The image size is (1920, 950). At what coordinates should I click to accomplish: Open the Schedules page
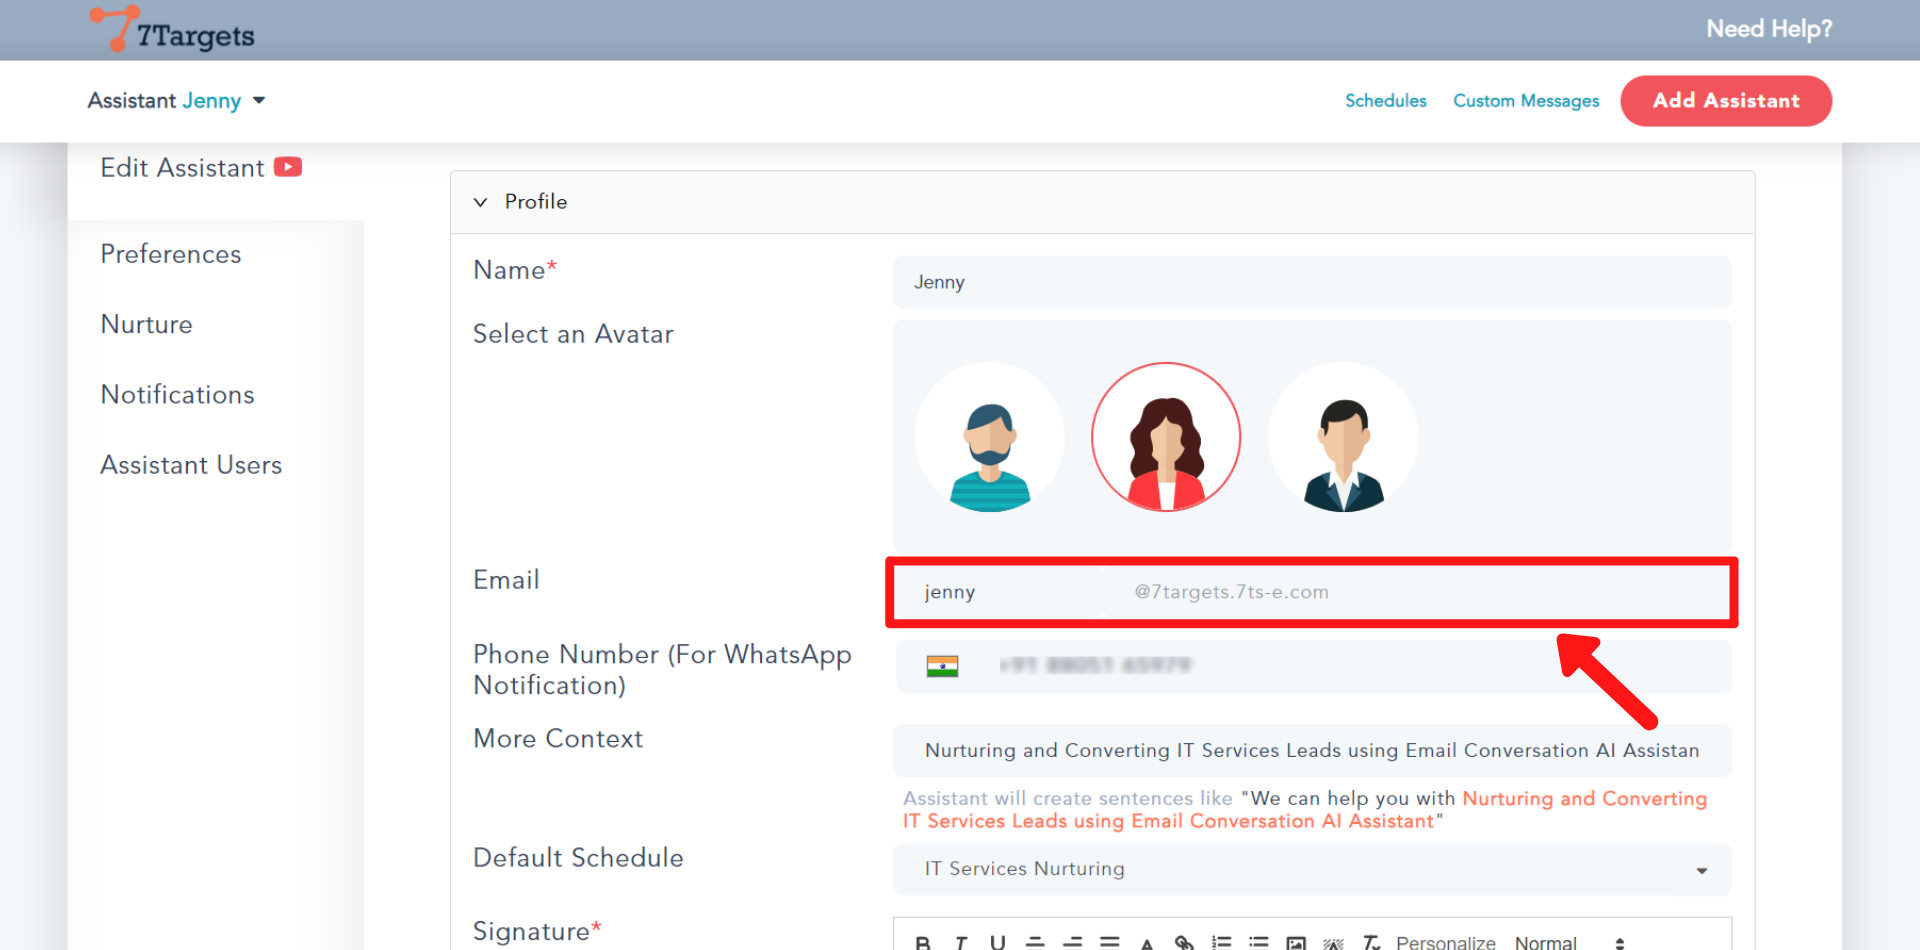(1386, 100)
